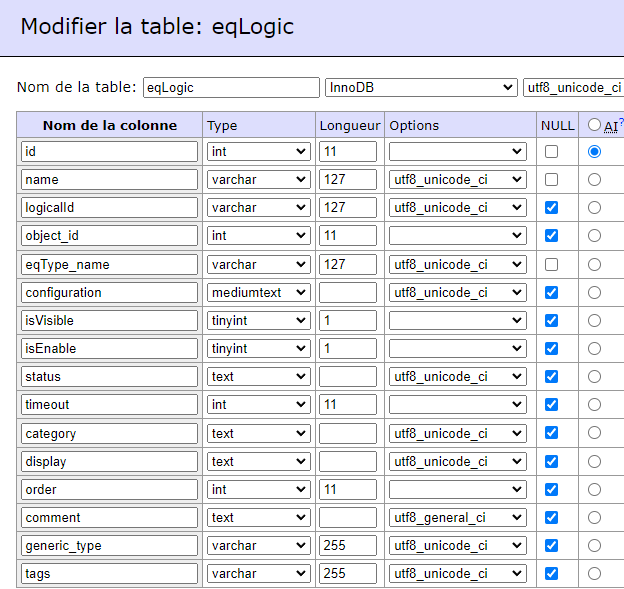The width and height of the screenshot is (624, 589).
Task: Toggle NULL checkbox for eqType_name row
Action: click(551, 265)
